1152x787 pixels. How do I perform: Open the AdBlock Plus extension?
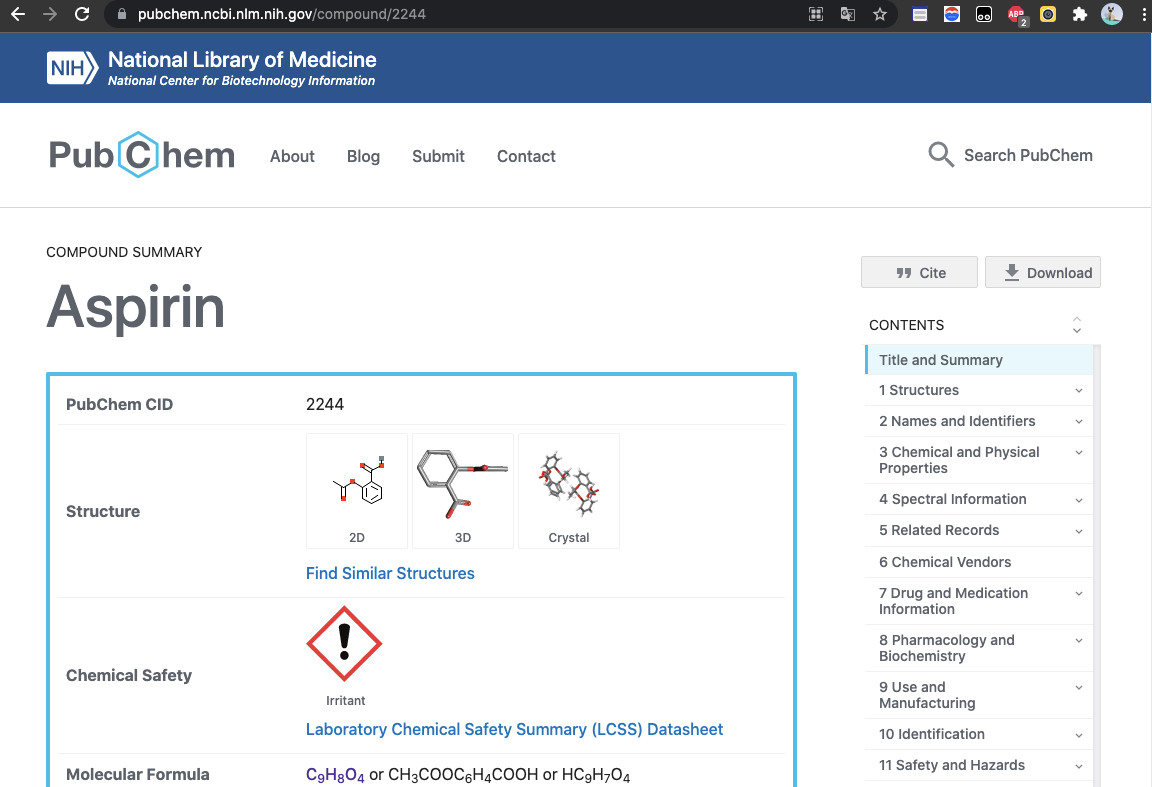click(1017, 14)
